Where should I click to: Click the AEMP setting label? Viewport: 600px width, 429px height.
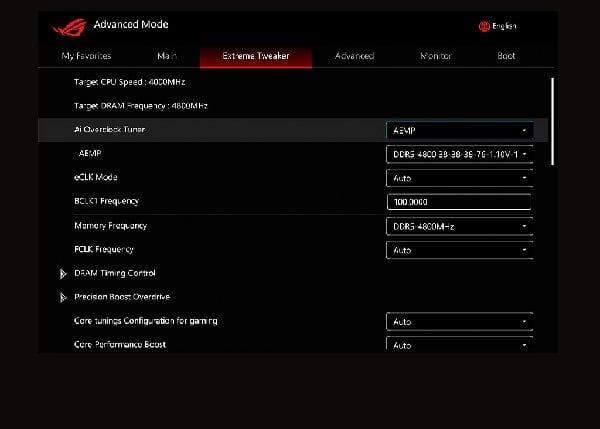point(90,153)
